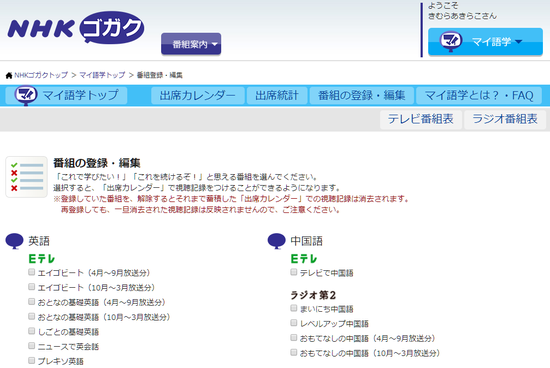Check おもてなしの中国語（4月～9月放送分）
Screen dimensions: 550x368
[294, 337]
